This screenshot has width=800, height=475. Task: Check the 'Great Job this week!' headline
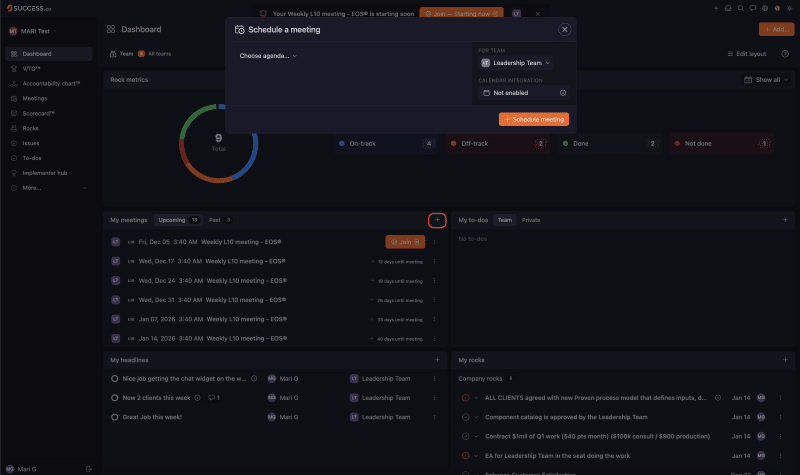(x=114, y=417)
